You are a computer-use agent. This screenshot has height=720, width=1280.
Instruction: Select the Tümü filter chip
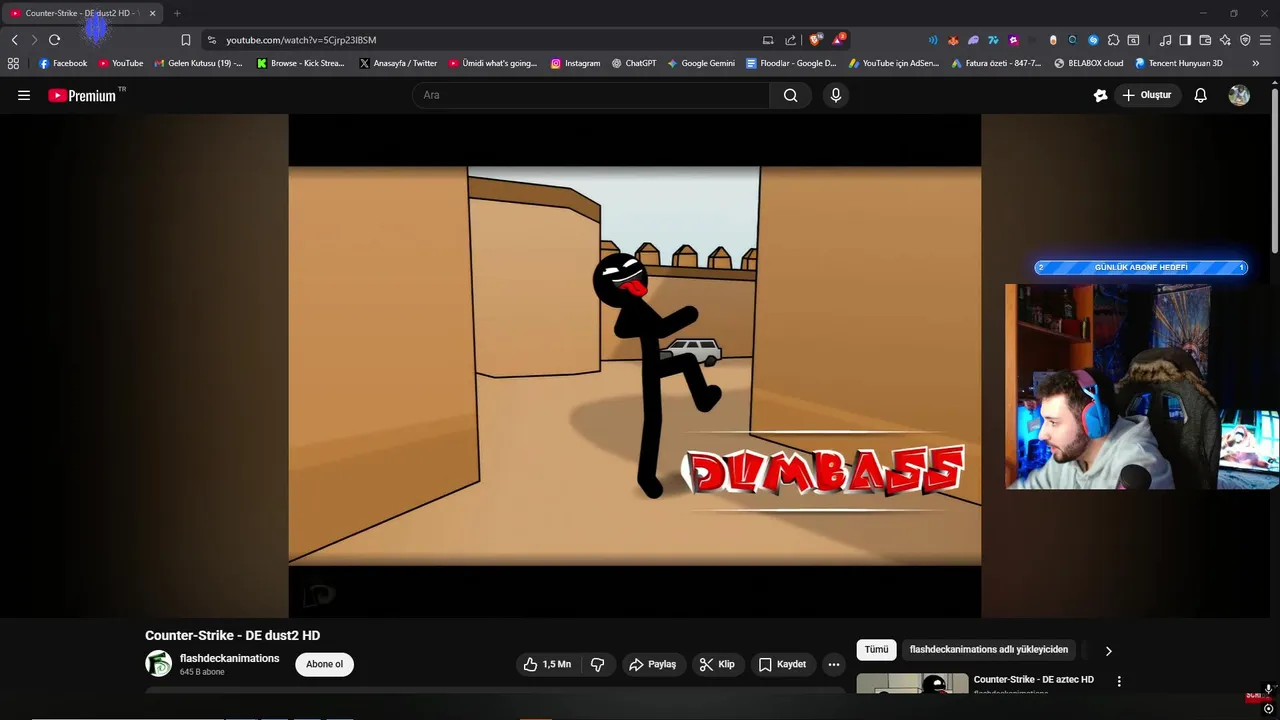(876, 650)
